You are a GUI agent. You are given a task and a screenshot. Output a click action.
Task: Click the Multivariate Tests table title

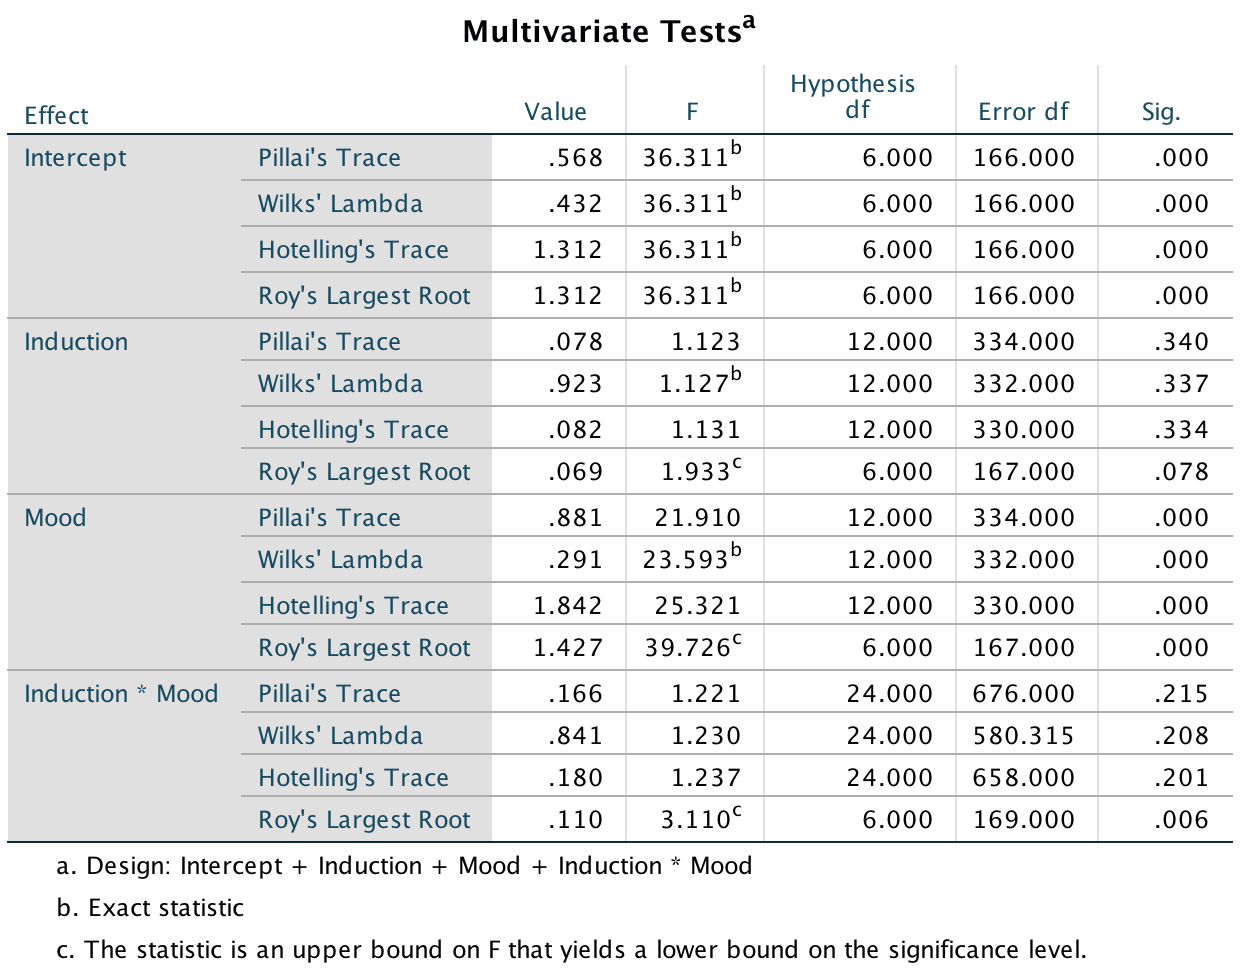click(608, 31)
